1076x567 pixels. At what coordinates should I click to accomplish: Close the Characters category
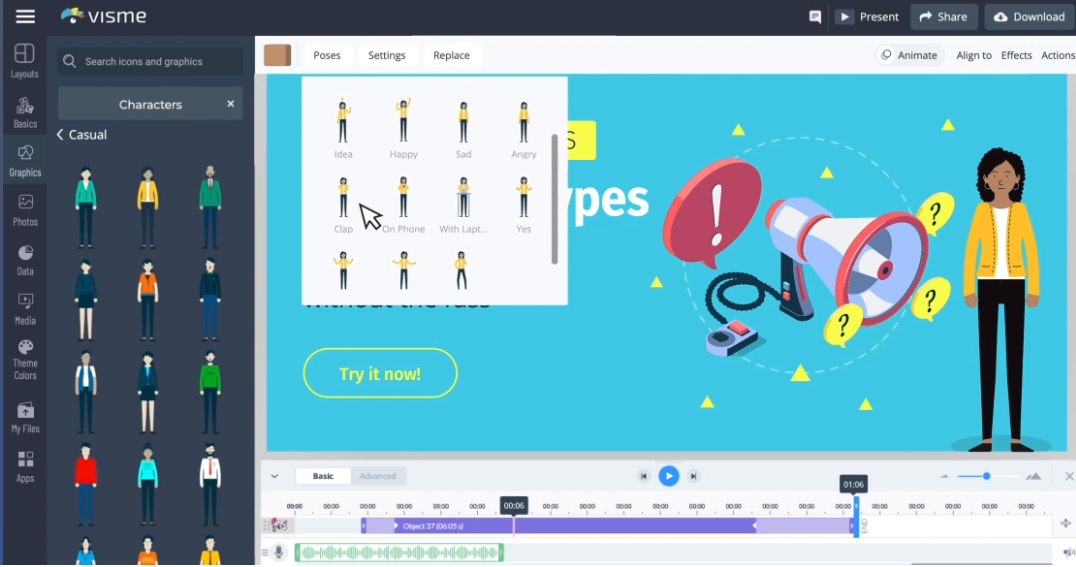pyautogui.click(x=231, y=104)
